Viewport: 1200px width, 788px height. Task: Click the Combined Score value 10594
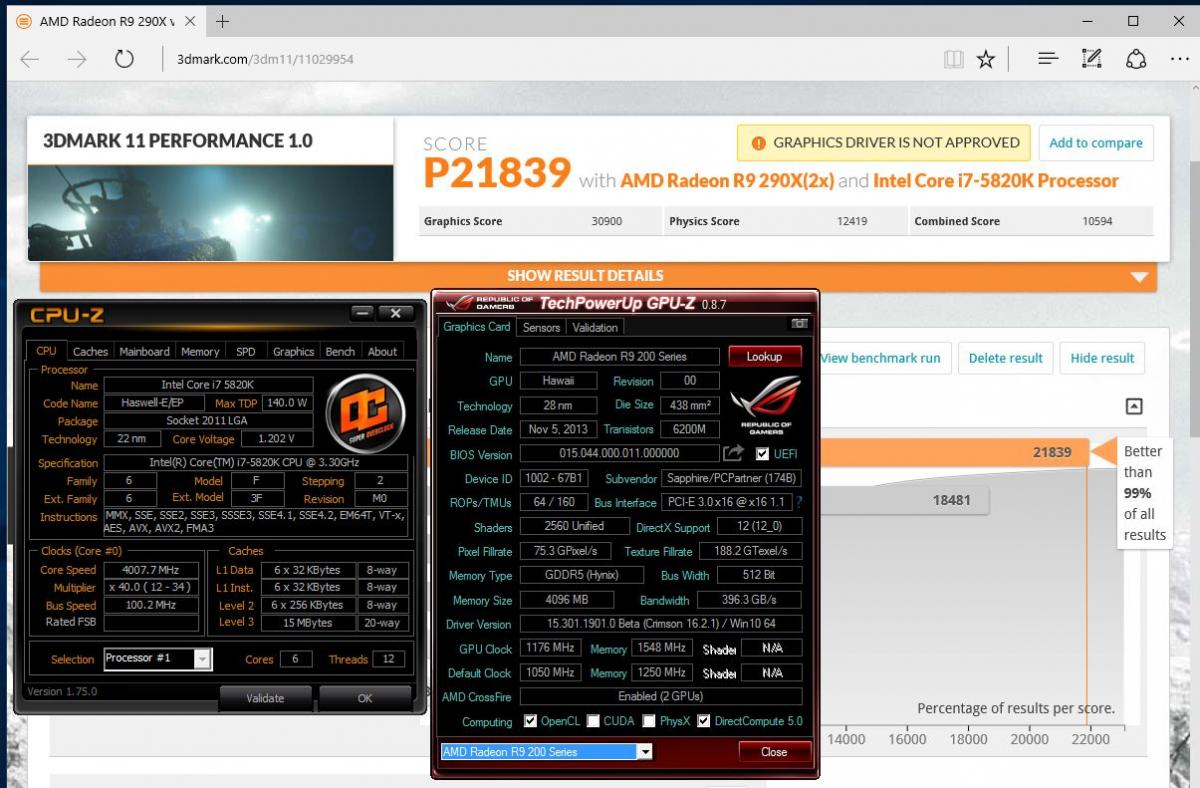1097,221
